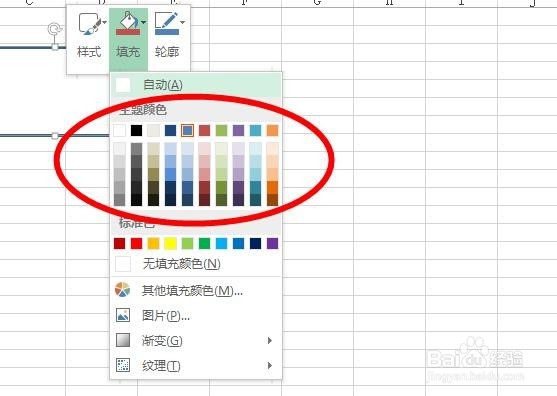
Task: Pick orange theme color swatch in top row
Action: click(272, 130)
